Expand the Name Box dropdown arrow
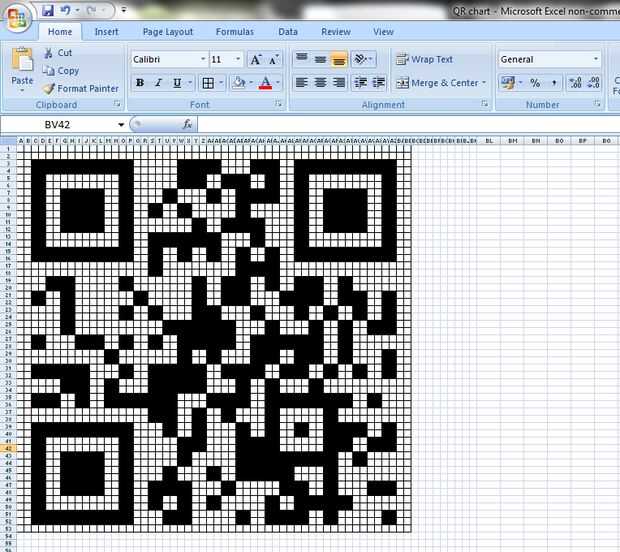This screenshot has width=620, height=552. [x=121, y=125]
